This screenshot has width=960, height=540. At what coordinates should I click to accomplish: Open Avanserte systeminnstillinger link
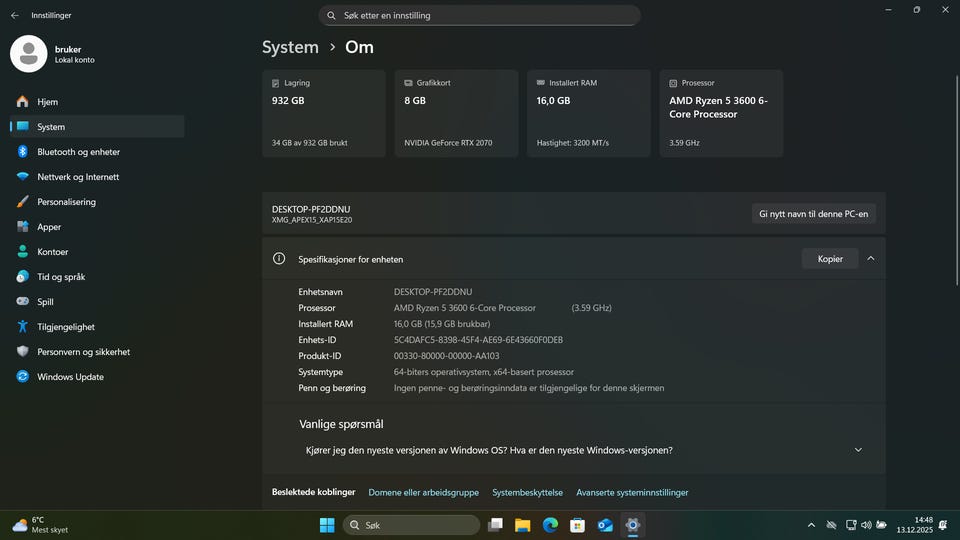pyautogui.click(x=632, y=492)
